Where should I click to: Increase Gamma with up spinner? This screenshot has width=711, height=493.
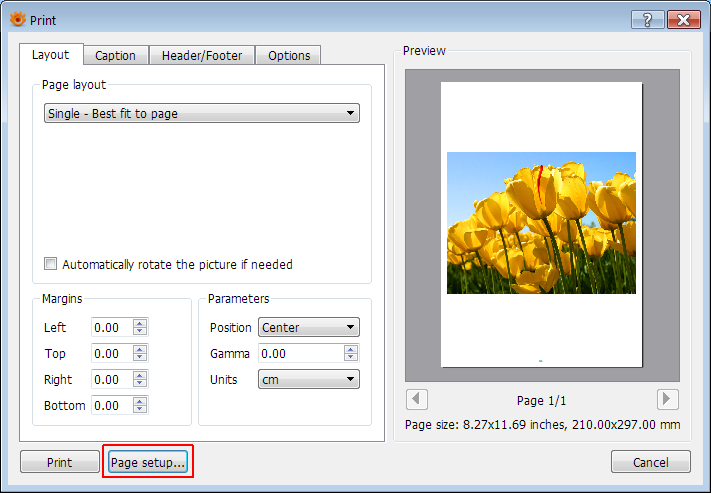(x=351, y=349)
